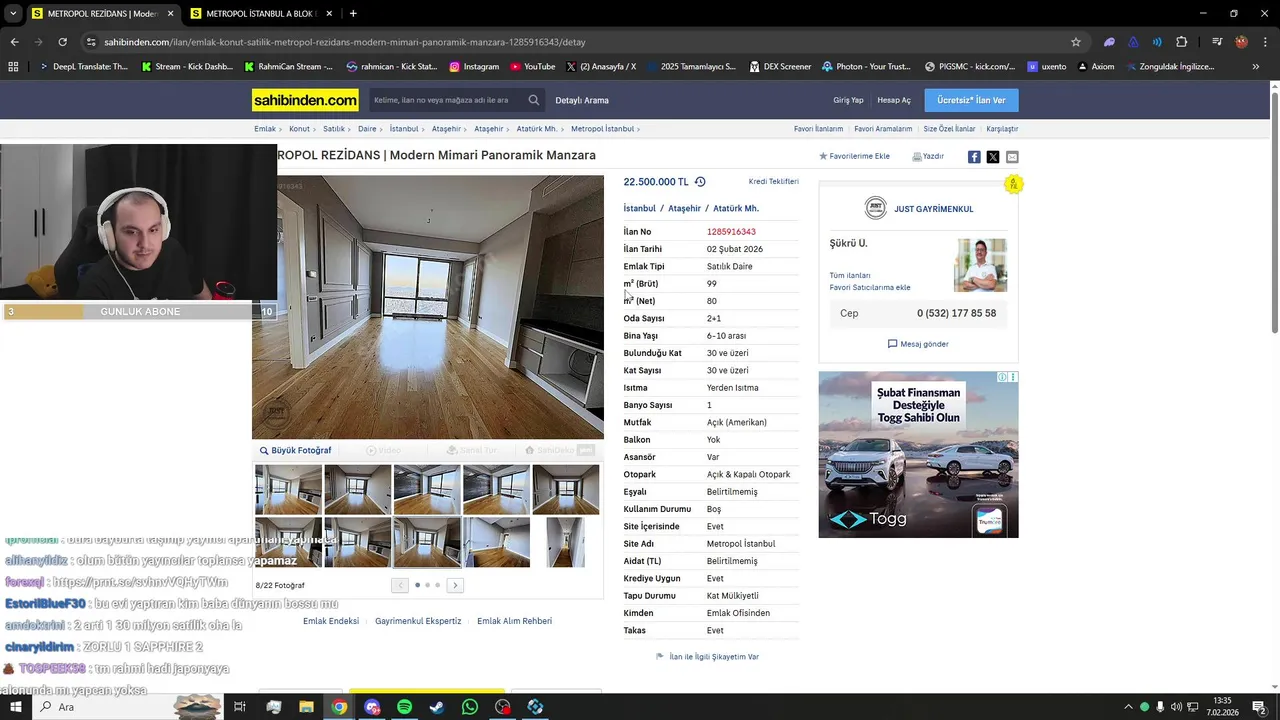Viewport: 1280px width, 720px height.
Task: Open Task View in the taskbar
Action: pos(240,707)
